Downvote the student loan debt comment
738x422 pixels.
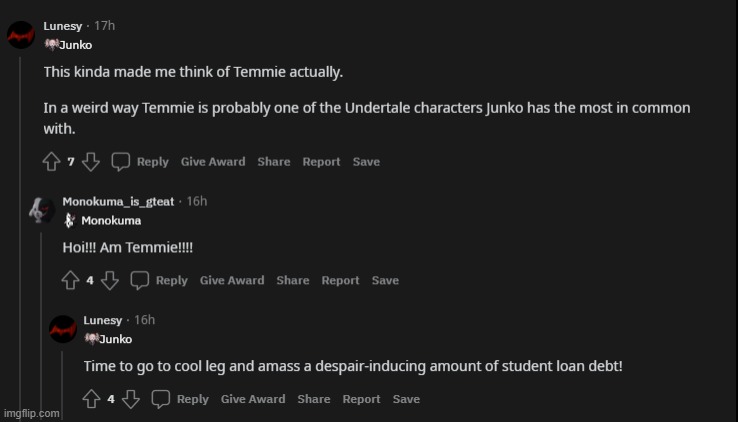click(130, 400)
